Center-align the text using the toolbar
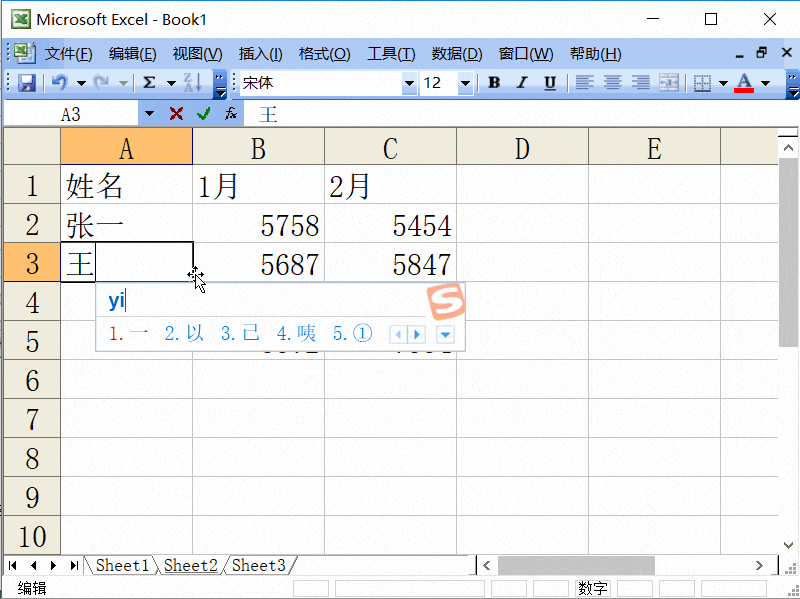Image resolution: width=800 pixels, height=599 pixels. [x=614, y=83]
